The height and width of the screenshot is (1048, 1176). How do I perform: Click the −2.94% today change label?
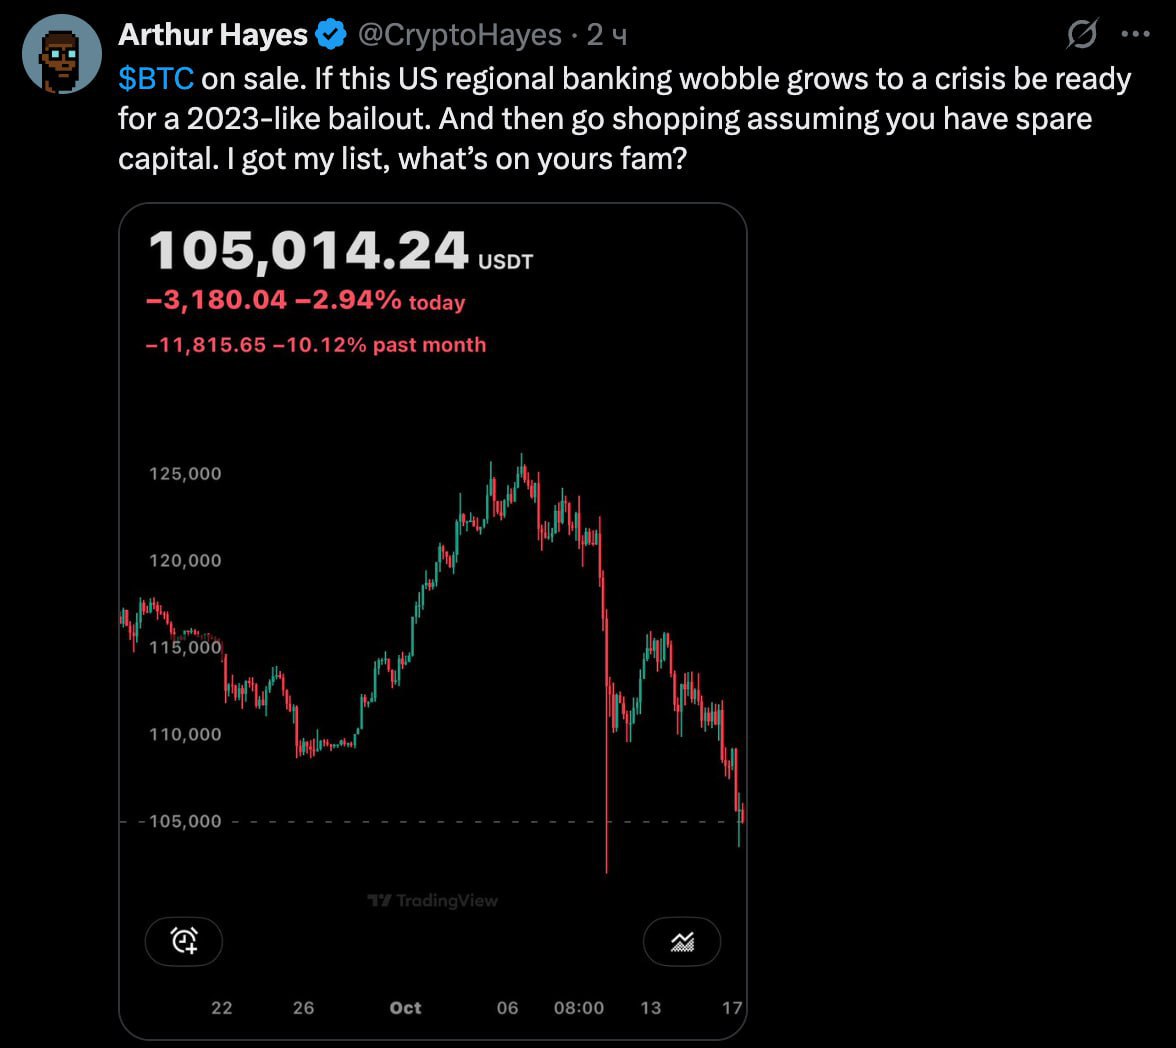380,300
